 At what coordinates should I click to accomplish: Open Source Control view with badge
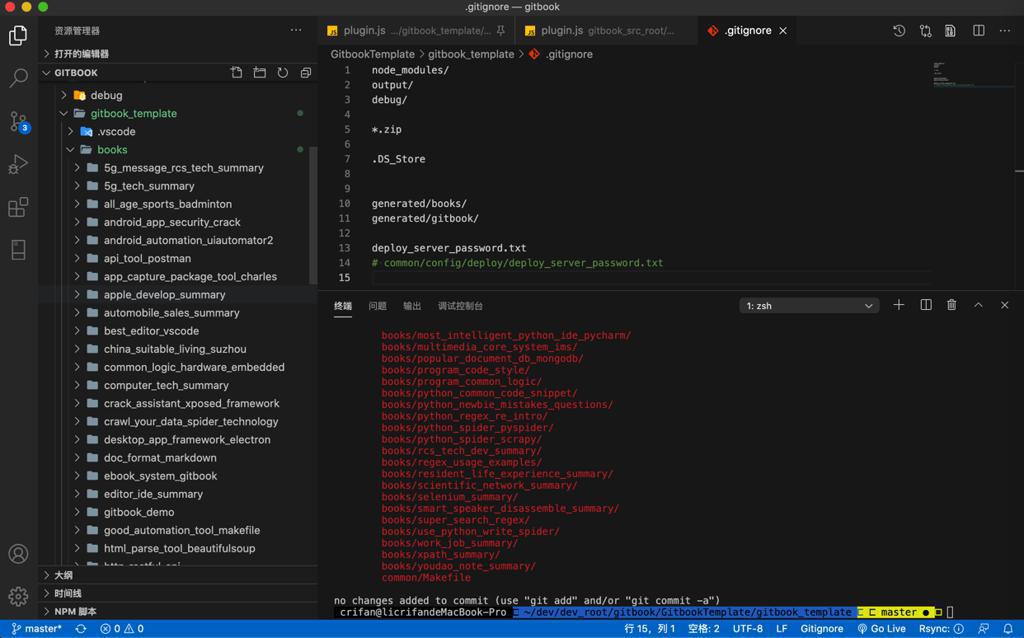point(18,121)
